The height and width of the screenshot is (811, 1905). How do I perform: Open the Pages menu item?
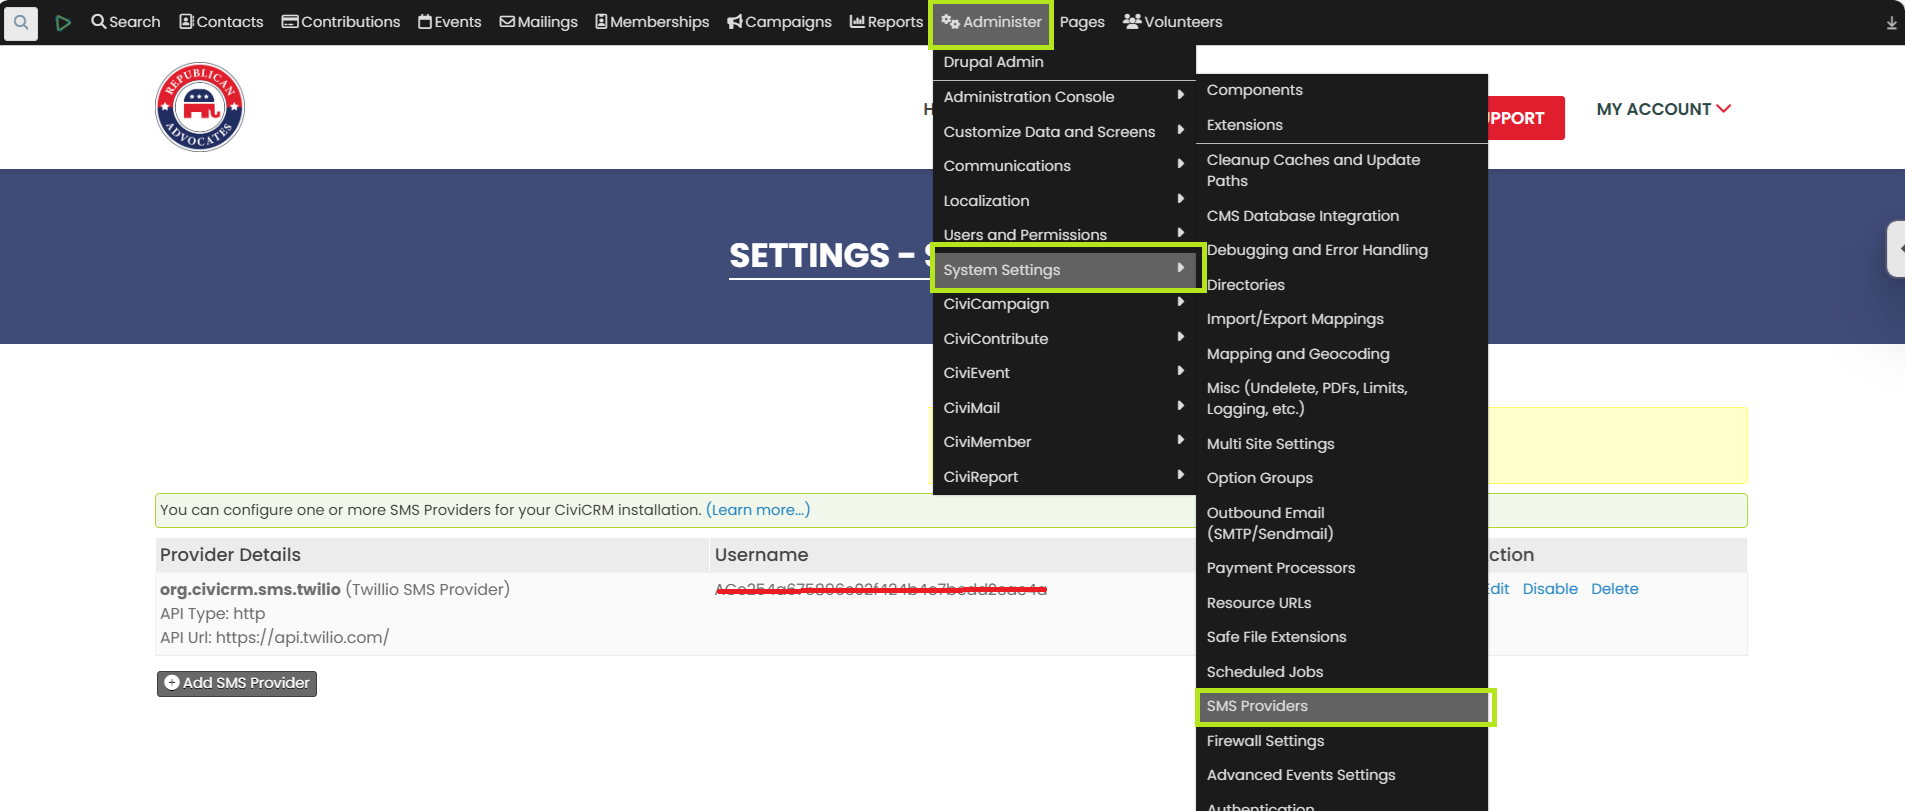[x=1082, y=22]
